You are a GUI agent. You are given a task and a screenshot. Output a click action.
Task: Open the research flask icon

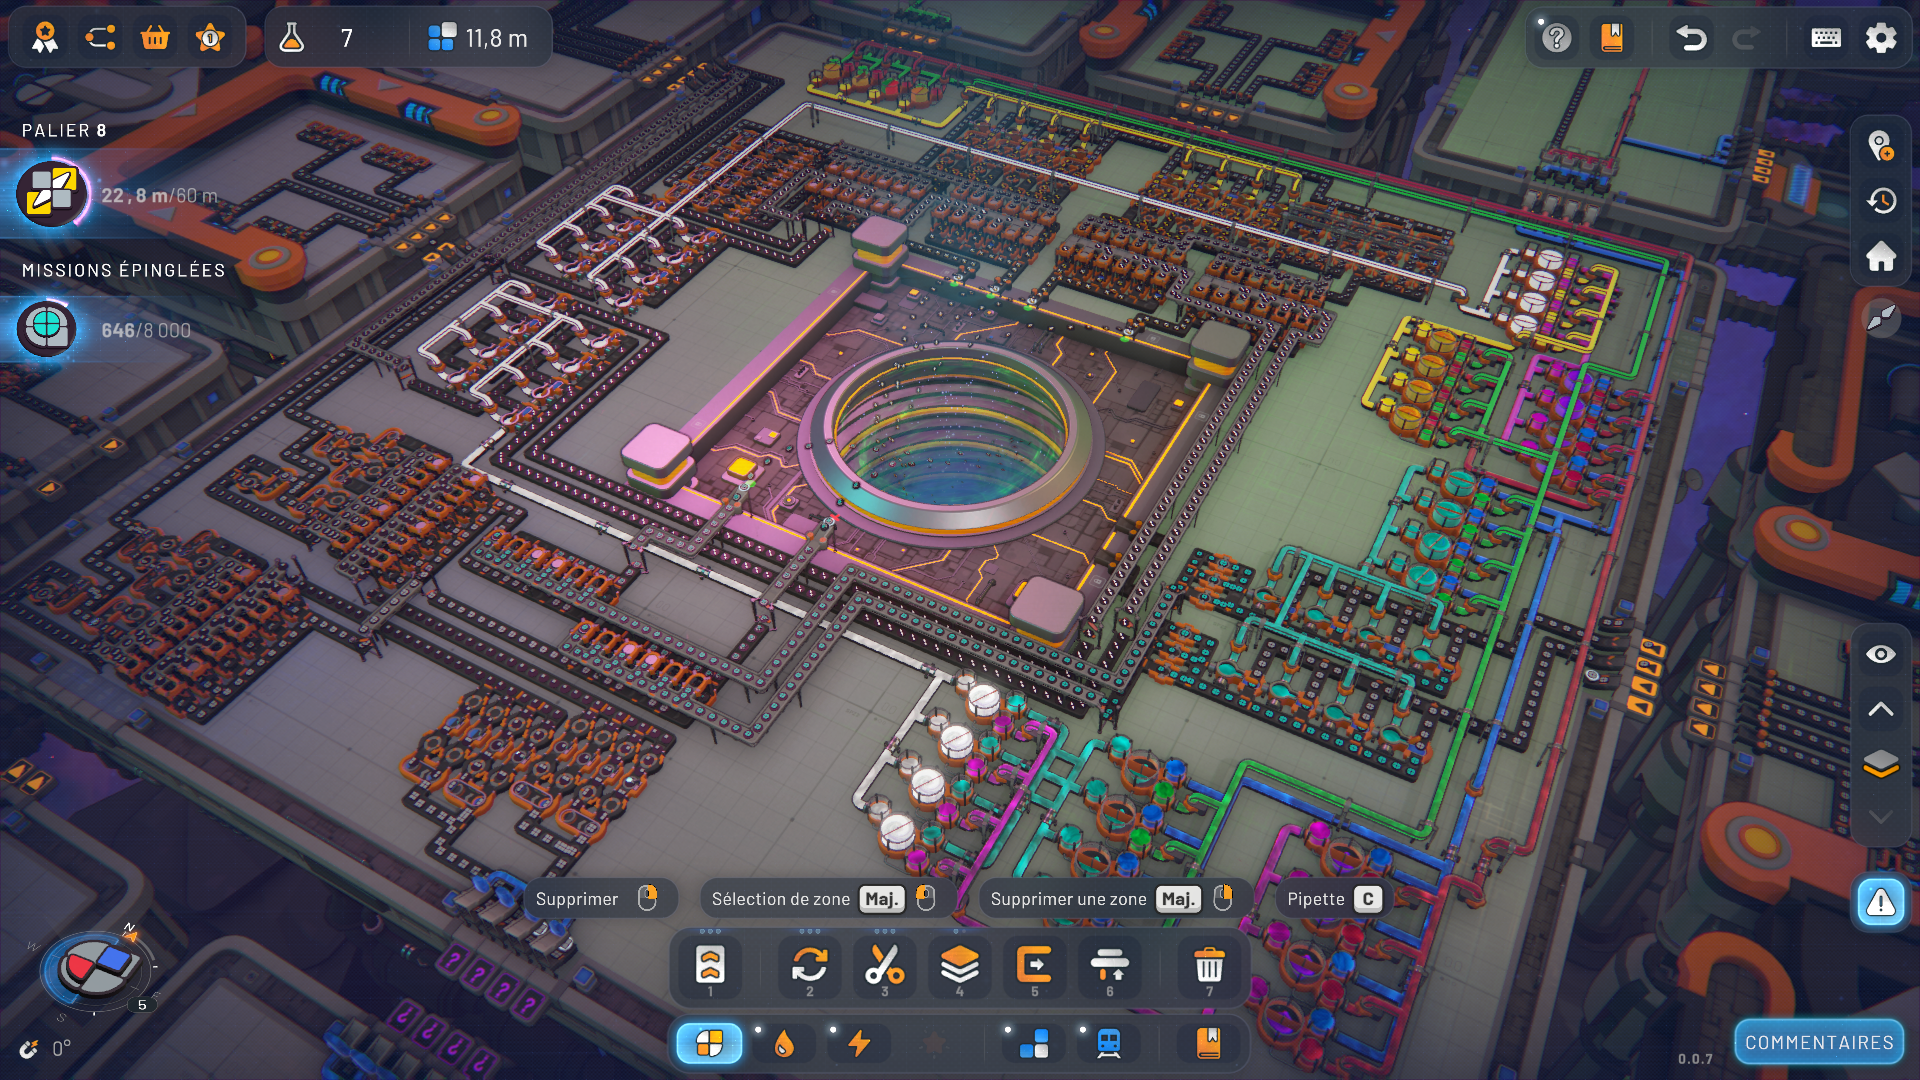tap(291, 38)
